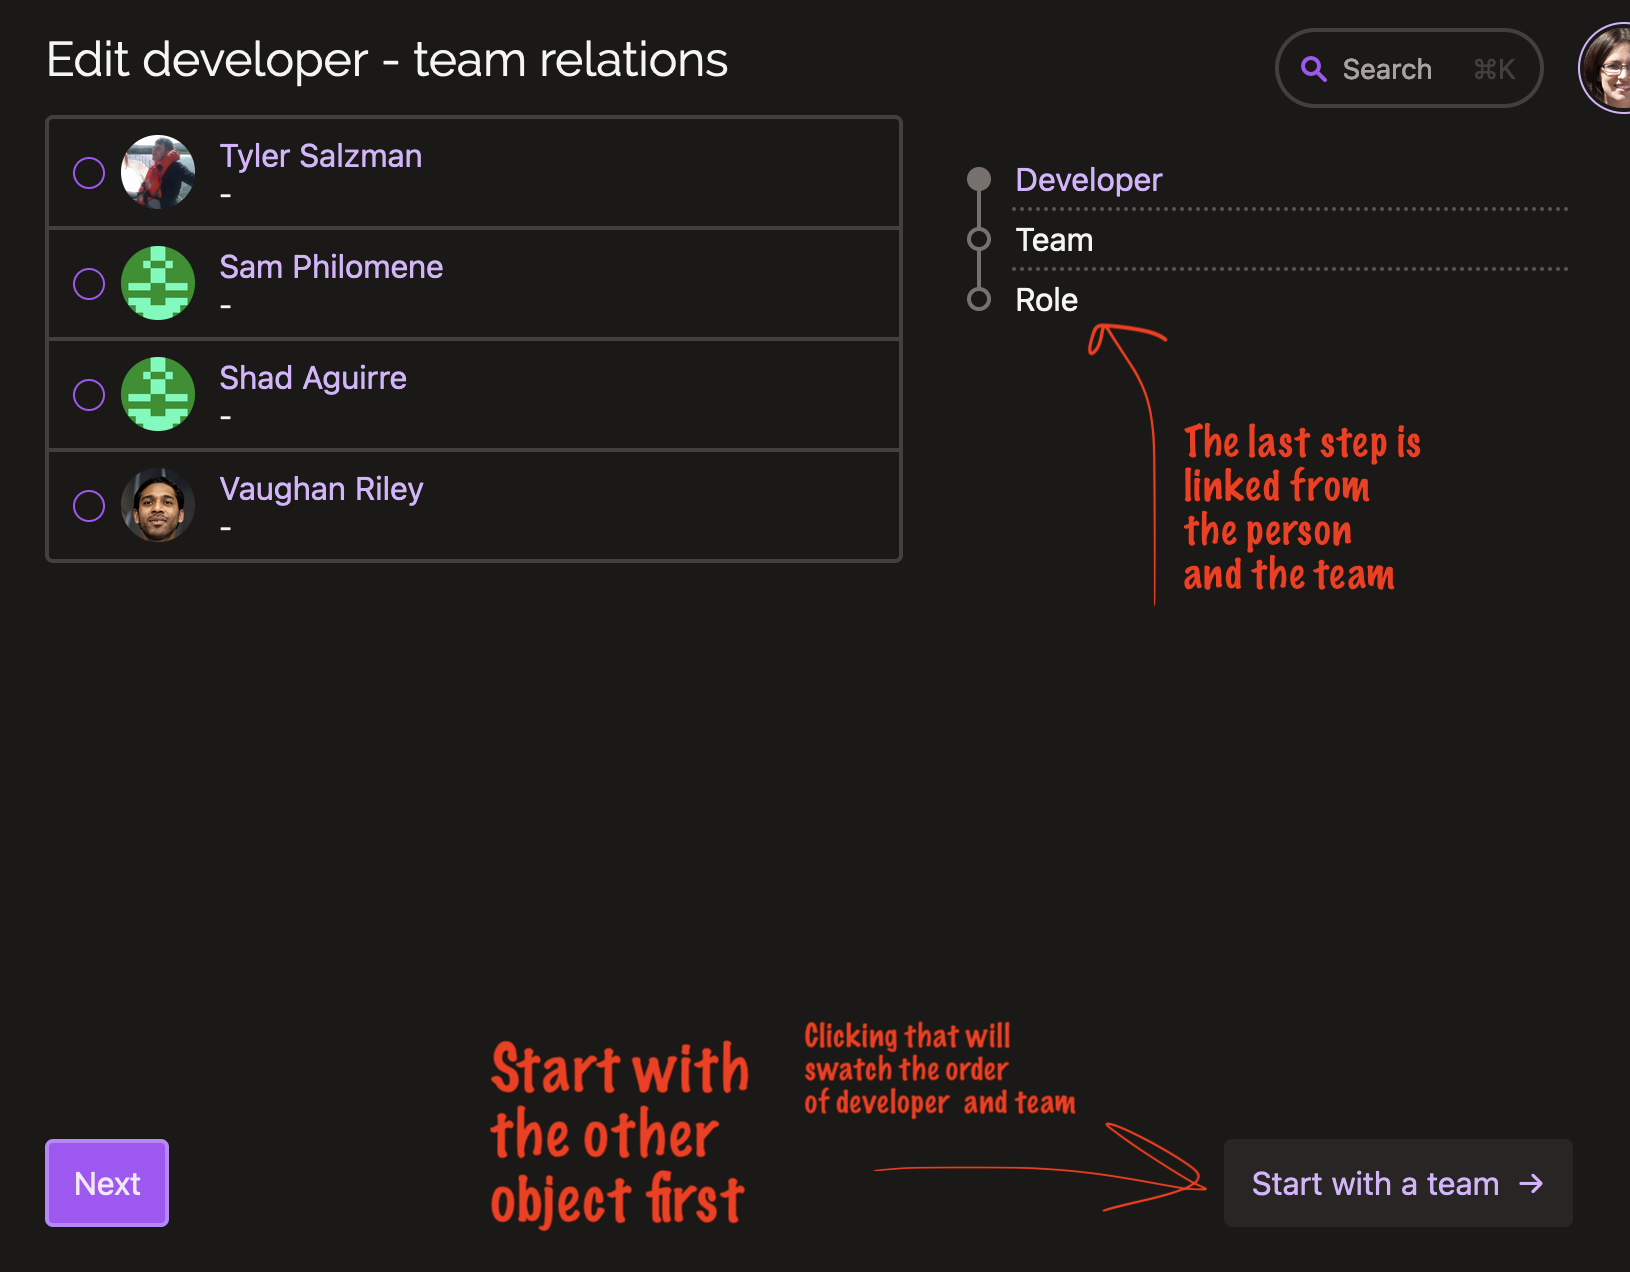Jump to the Team step
Screen dimensions: 1630x1272
(x=1054, y=240)
